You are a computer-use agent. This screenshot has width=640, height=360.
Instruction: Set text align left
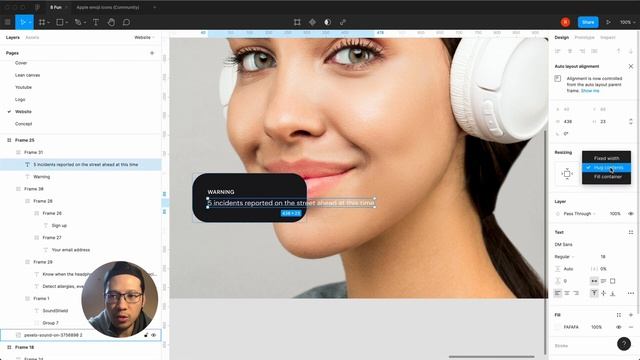[558, 293]
